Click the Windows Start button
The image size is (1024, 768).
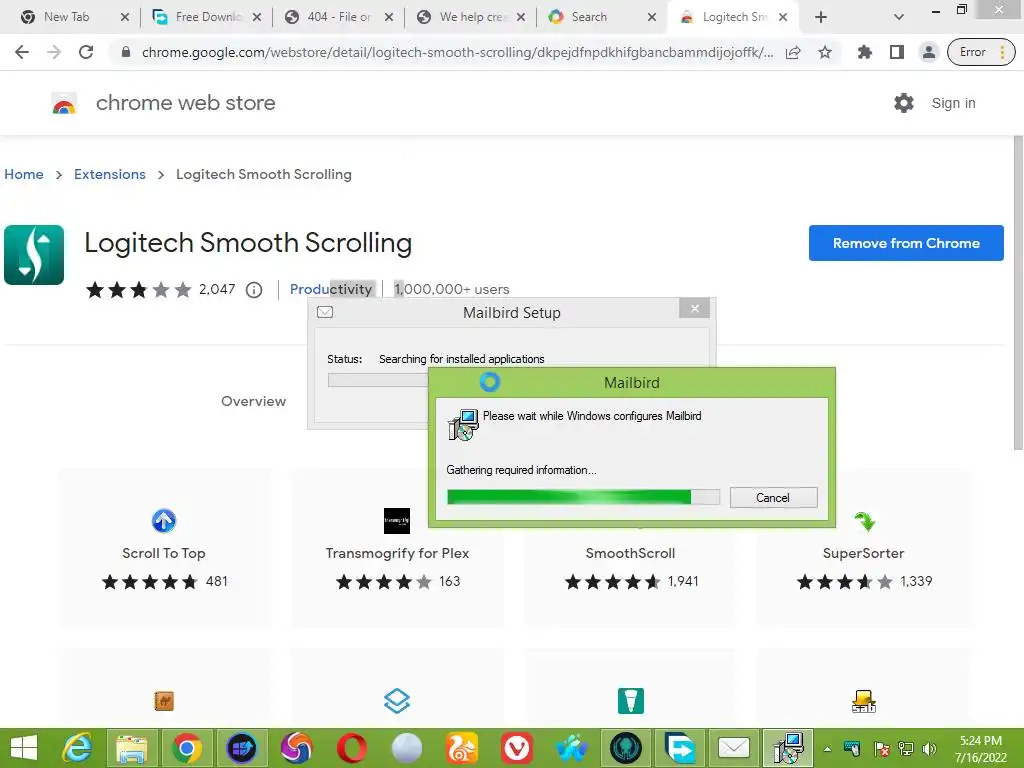[24, 748]
